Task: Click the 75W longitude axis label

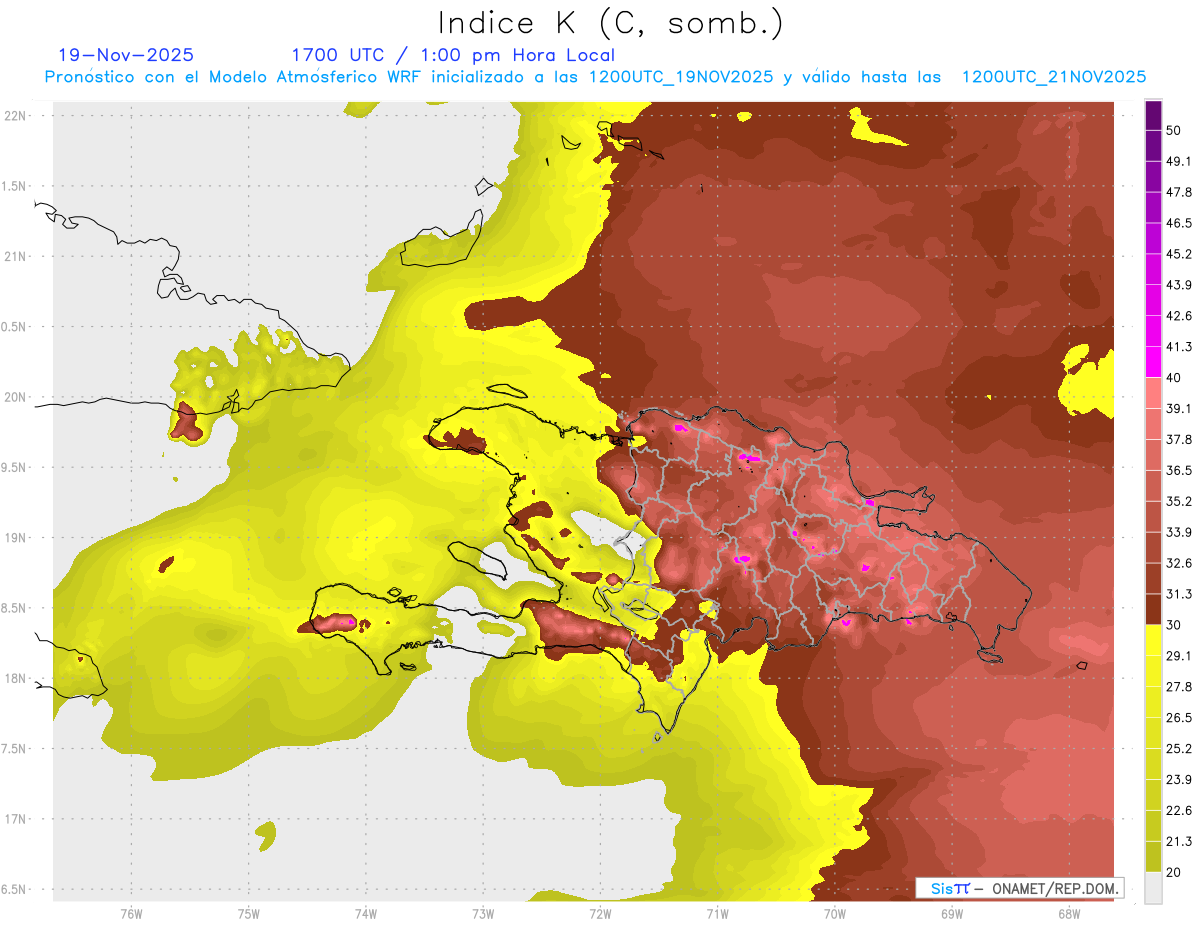Action: [249, 913]
